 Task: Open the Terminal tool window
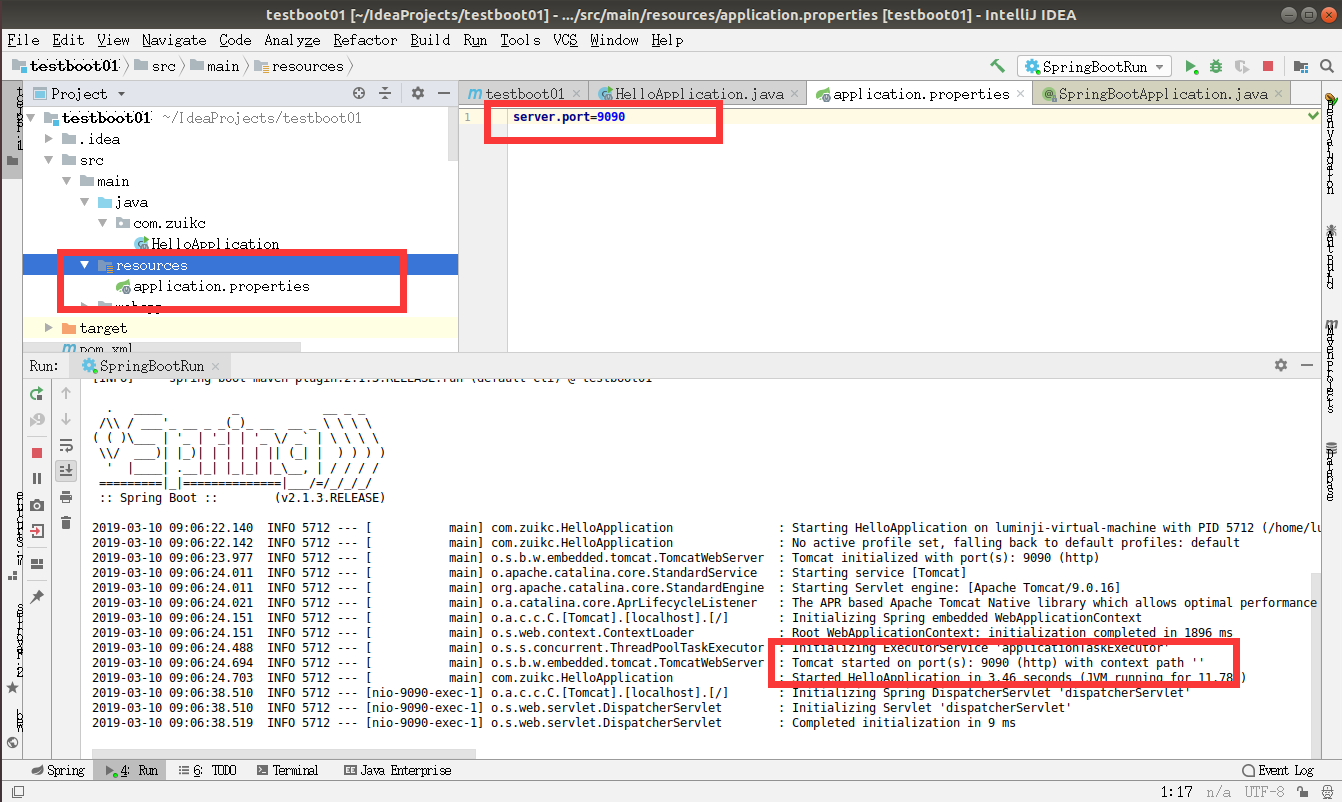coord(287,770)
